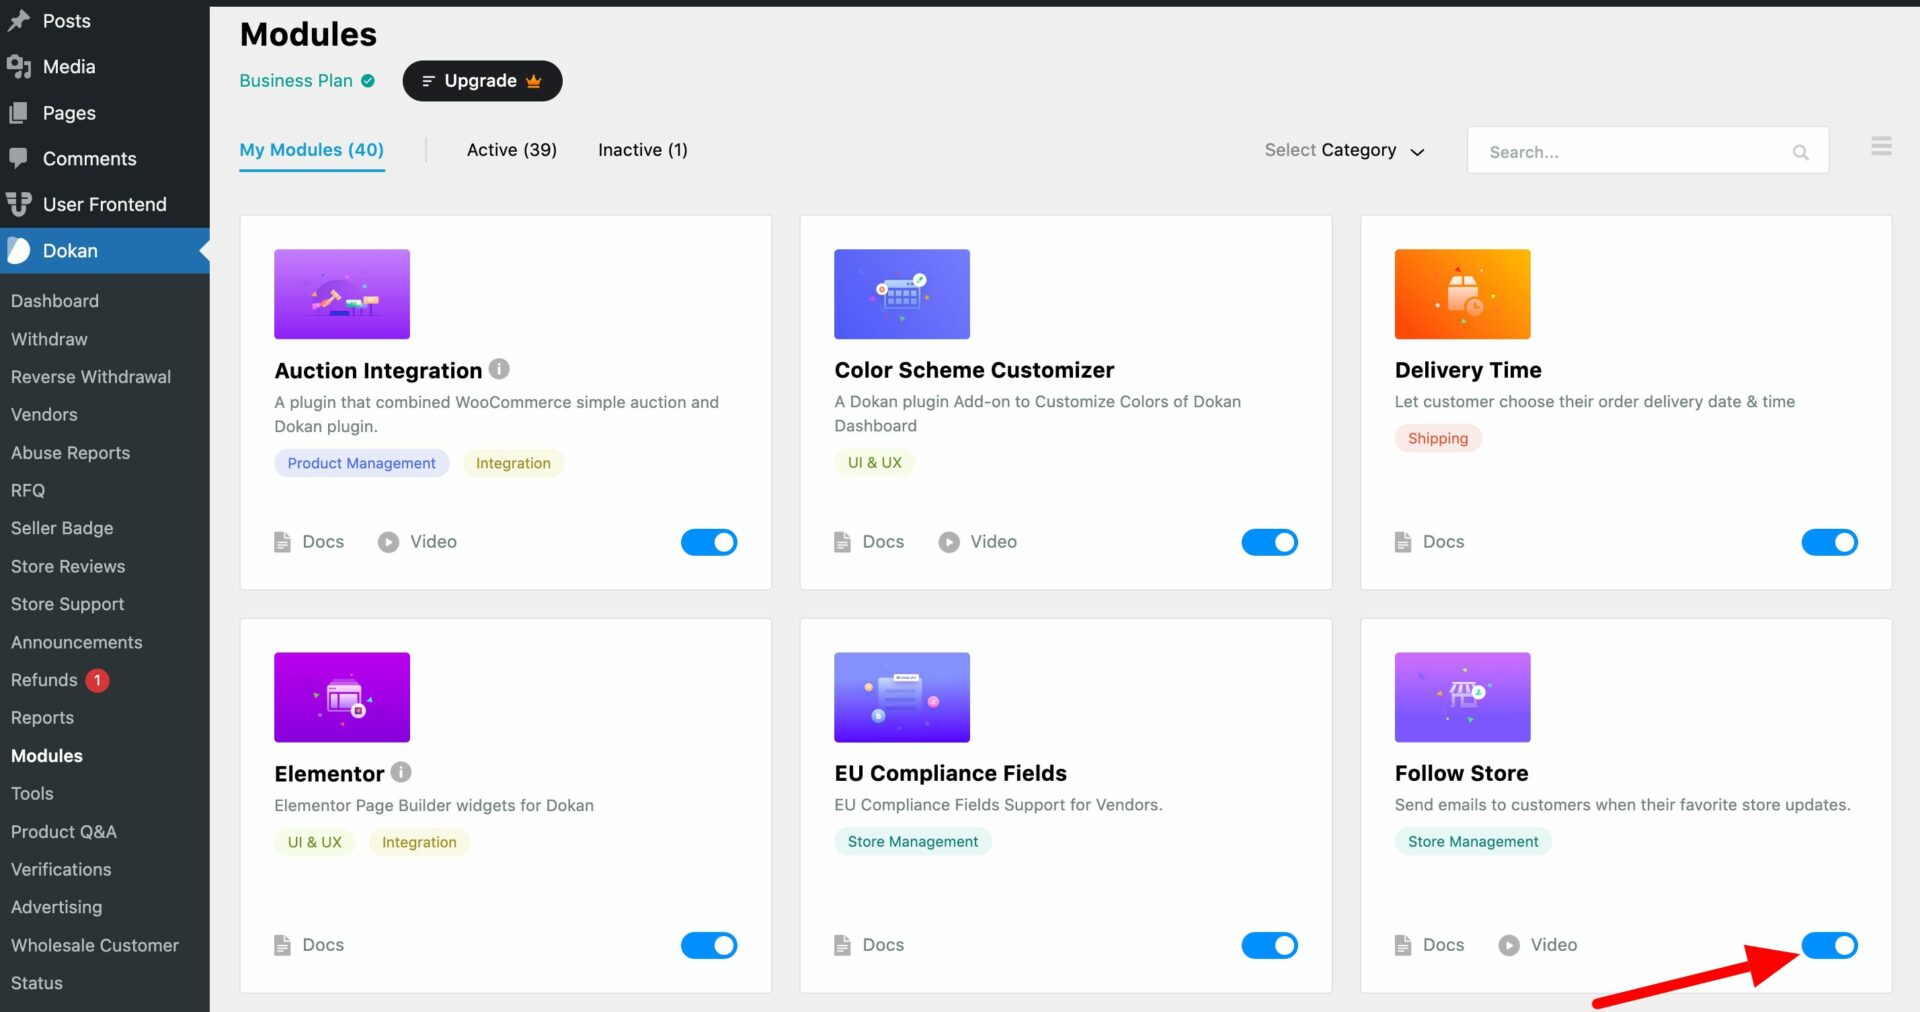Click the Pages icon in sidebar

point(18,113)
